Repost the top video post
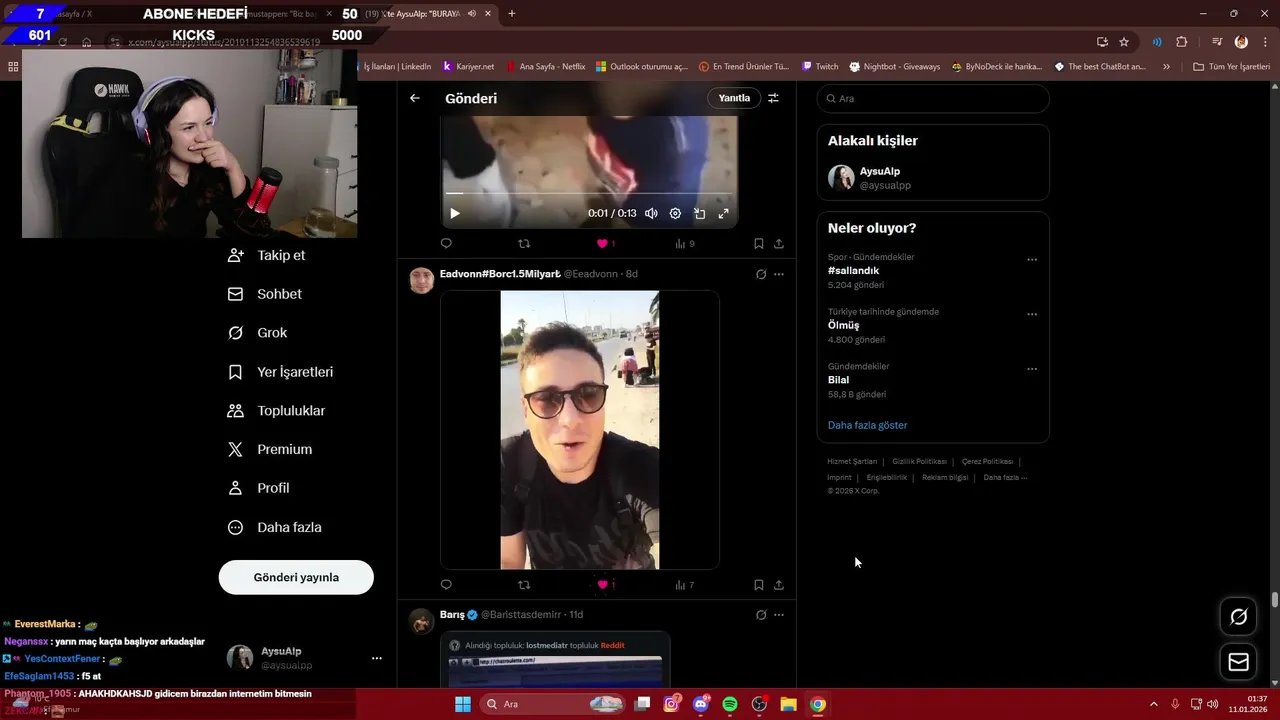This screenshot has height=720, width=1280. [x=524, y=243]
